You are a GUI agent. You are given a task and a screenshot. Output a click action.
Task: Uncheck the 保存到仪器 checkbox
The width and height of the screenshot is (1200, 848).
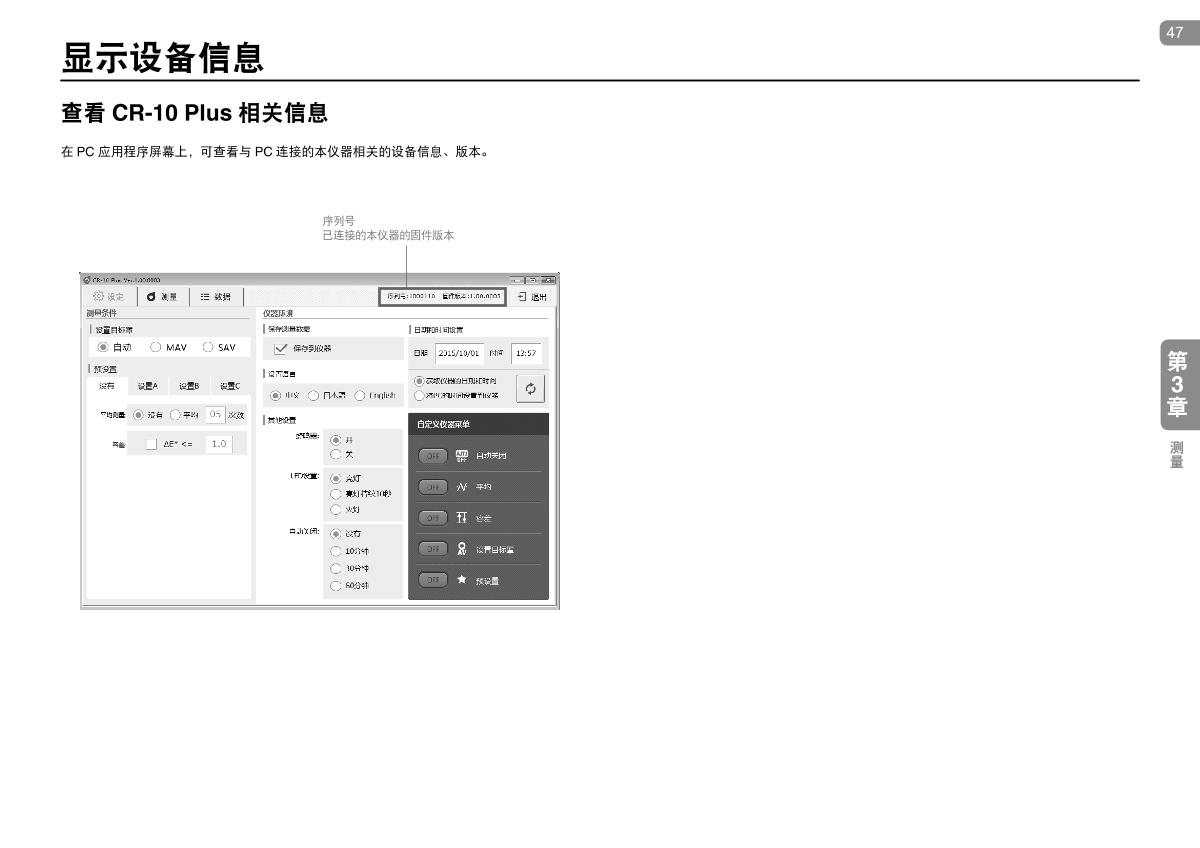[281, 349]
